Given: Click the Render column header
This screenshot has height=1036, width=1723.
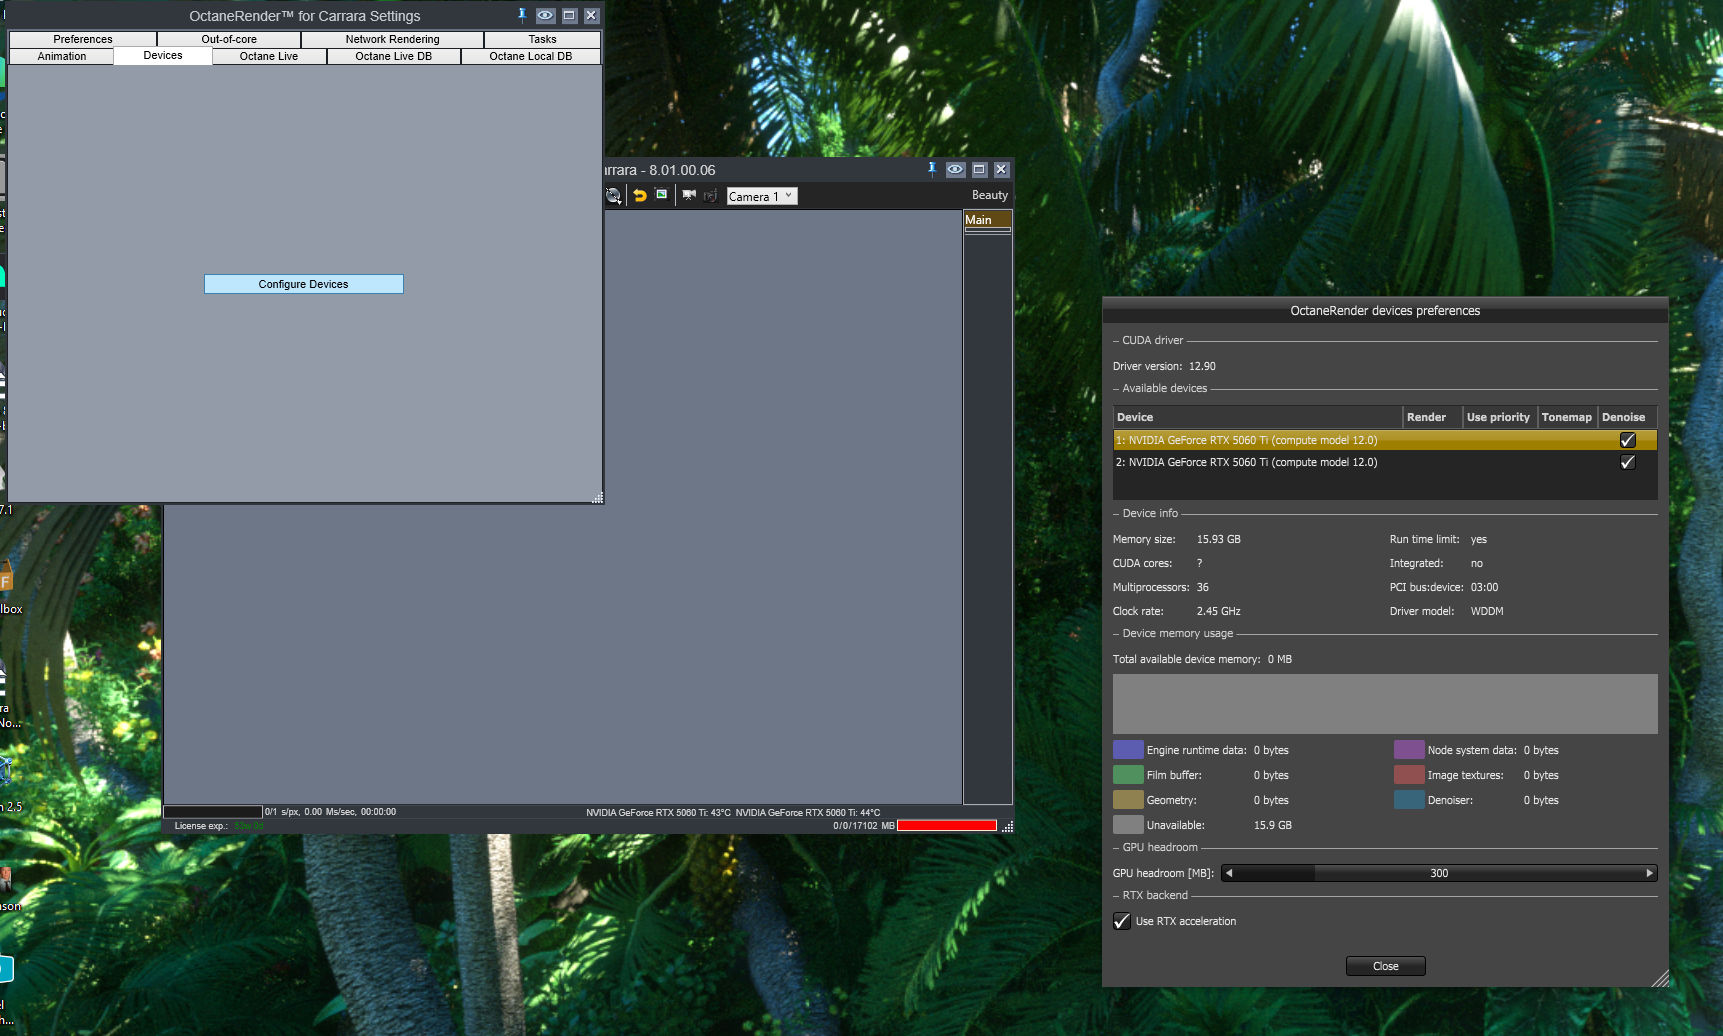Looking at the screenshot, I should click(x=1432, y=417).
